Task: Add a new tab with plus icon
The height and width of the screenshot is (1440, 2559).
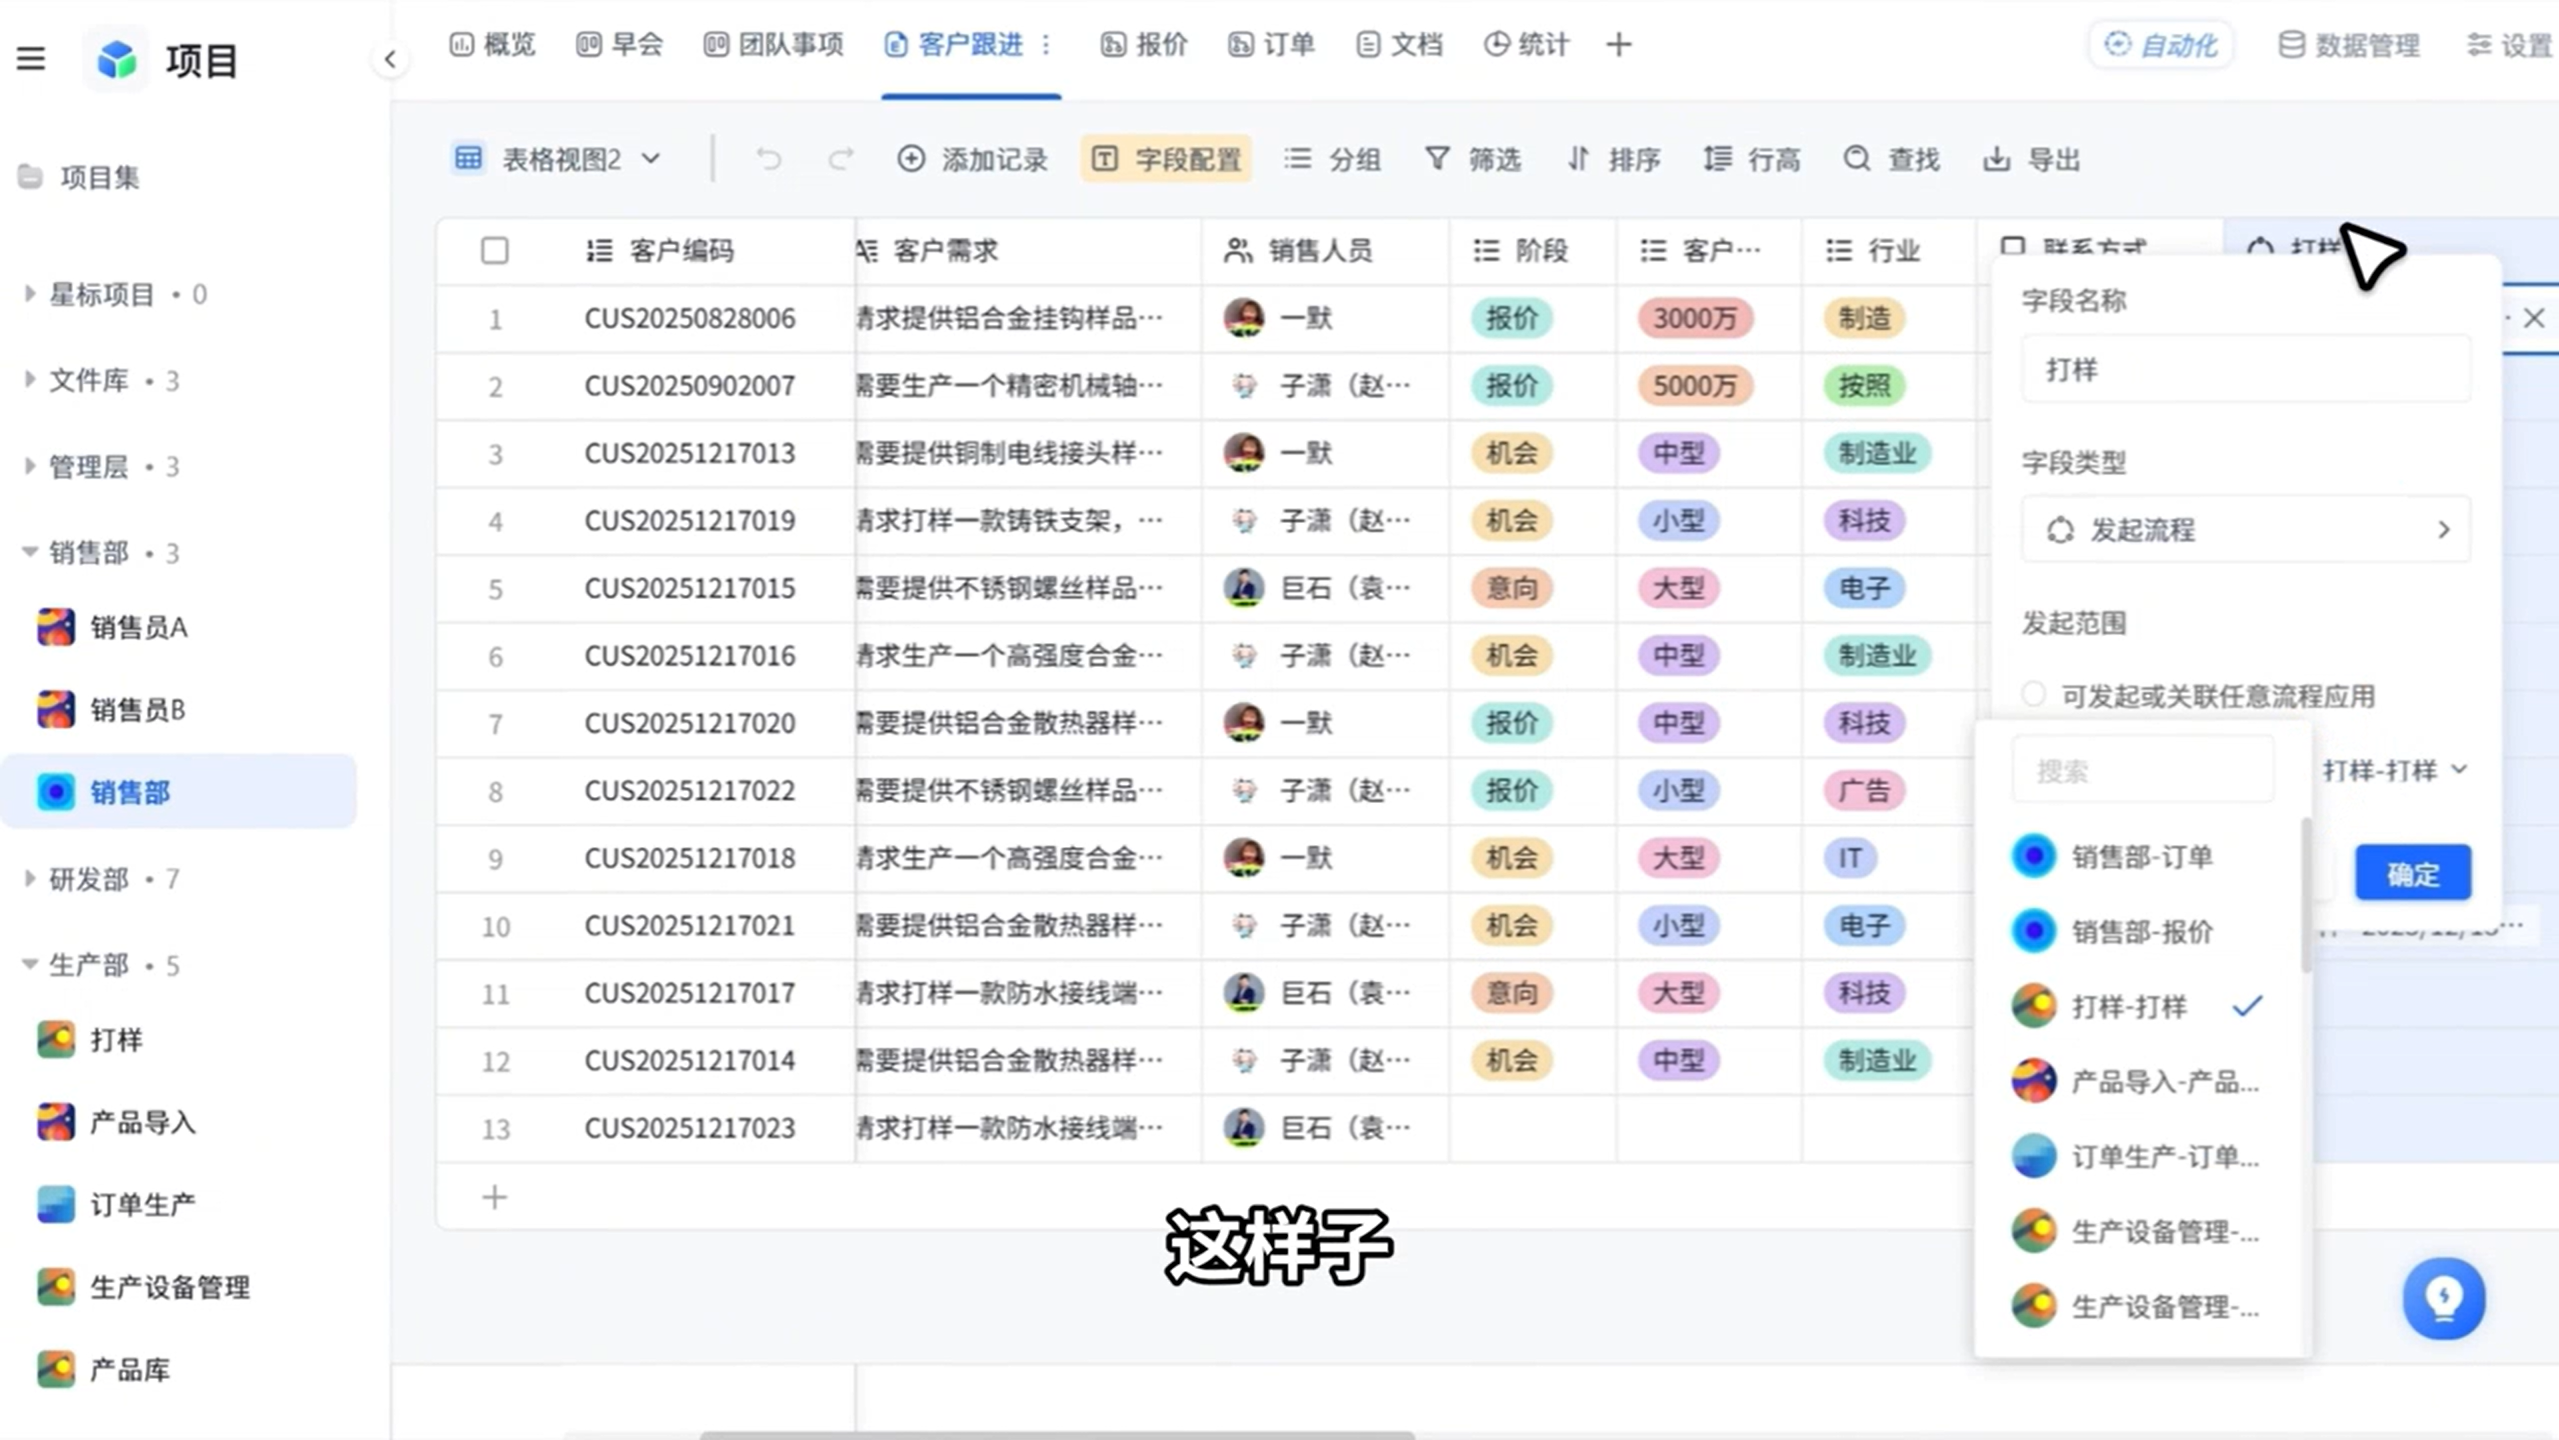Action: point(1619,45)
